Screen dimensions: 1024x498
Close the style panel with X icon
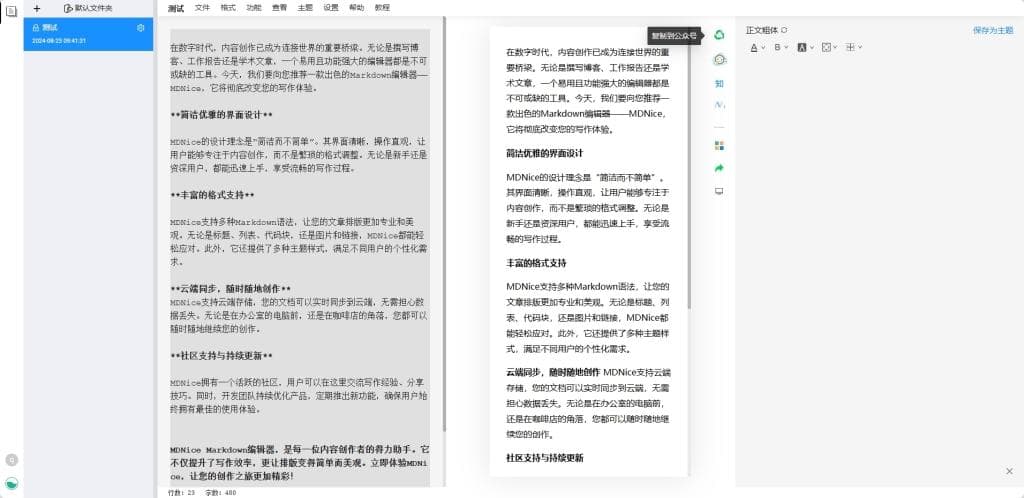click(1009, 471)
